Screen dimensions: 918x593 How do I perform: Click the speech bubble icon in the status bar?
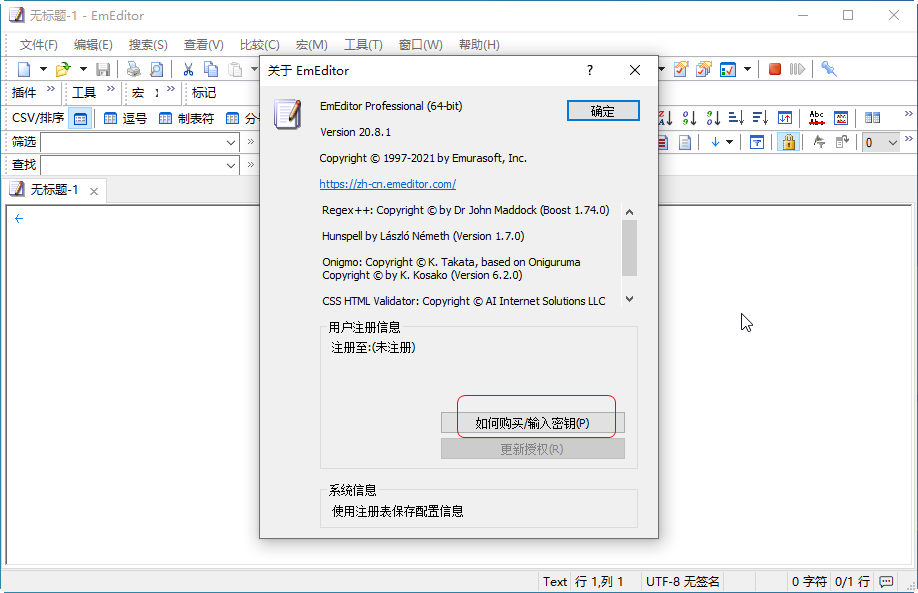(886, 581)
